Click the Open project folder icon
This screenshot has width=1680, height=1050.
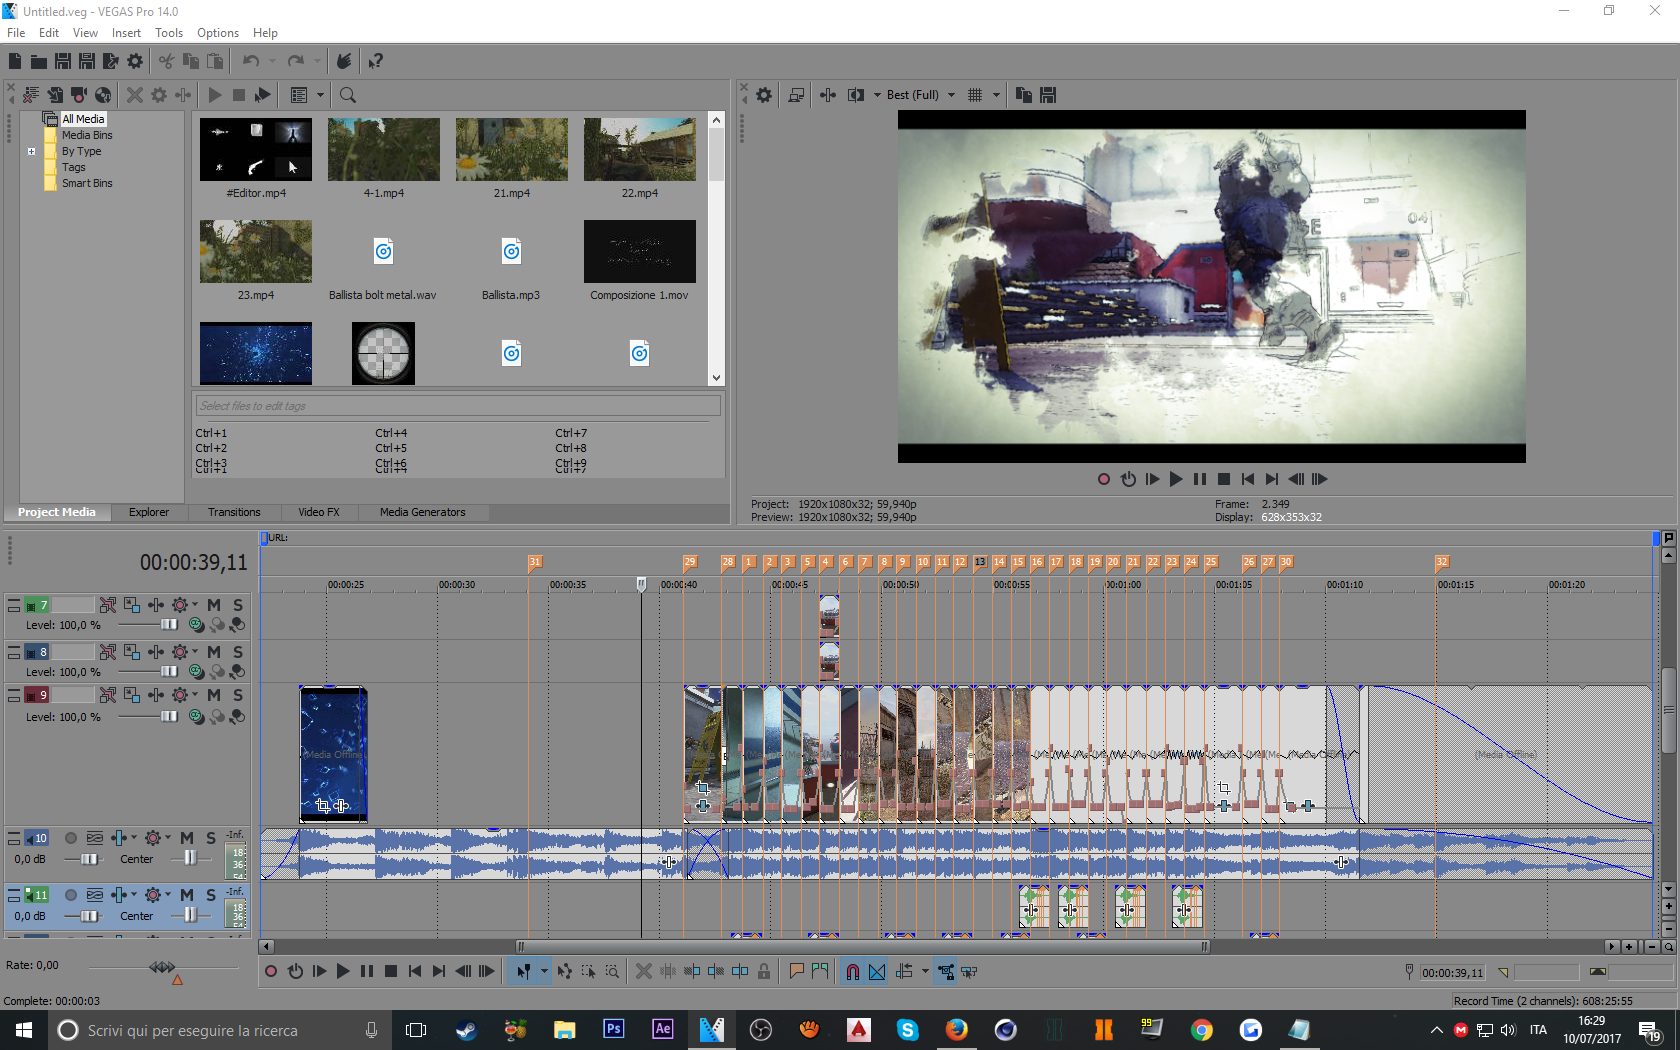[39, 61]
